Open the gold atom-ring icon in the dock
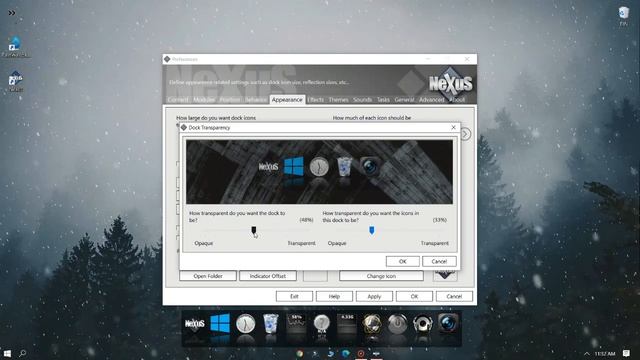The height and width of the screenshot is (360, 640). (372, 324)
